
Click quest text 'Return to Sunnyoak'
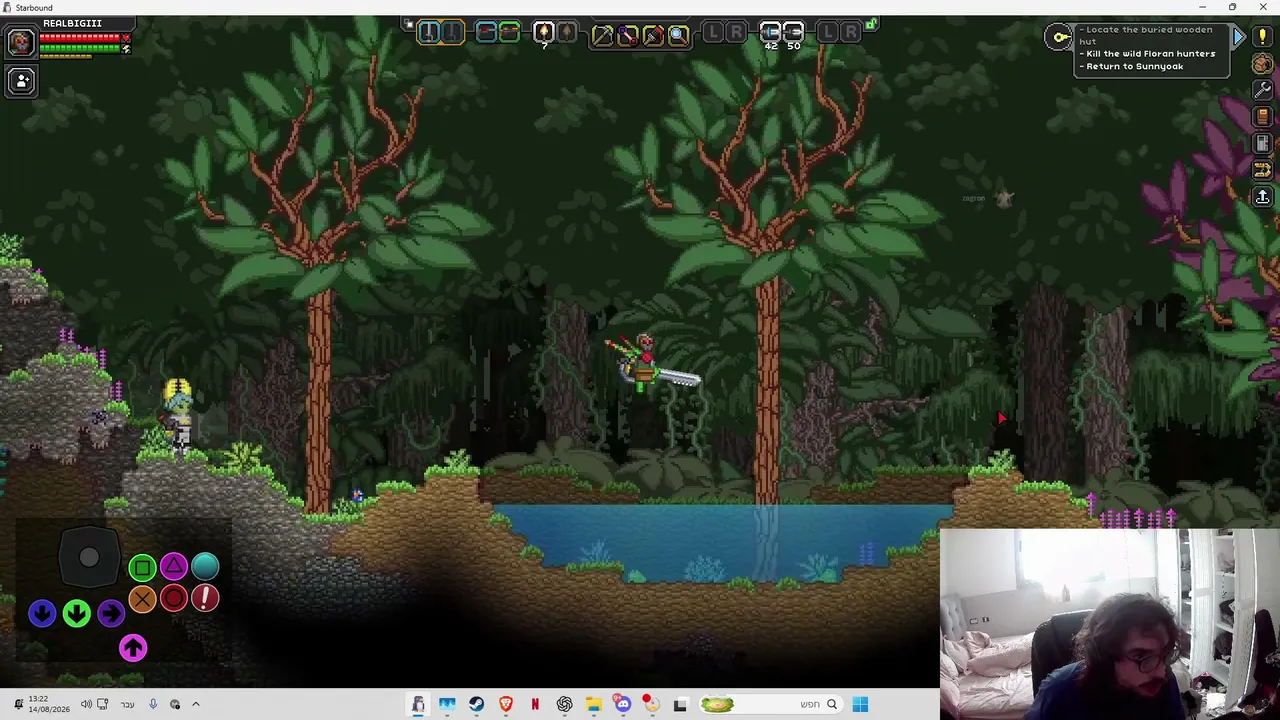pyautogui.click(x=1132, y=67)
